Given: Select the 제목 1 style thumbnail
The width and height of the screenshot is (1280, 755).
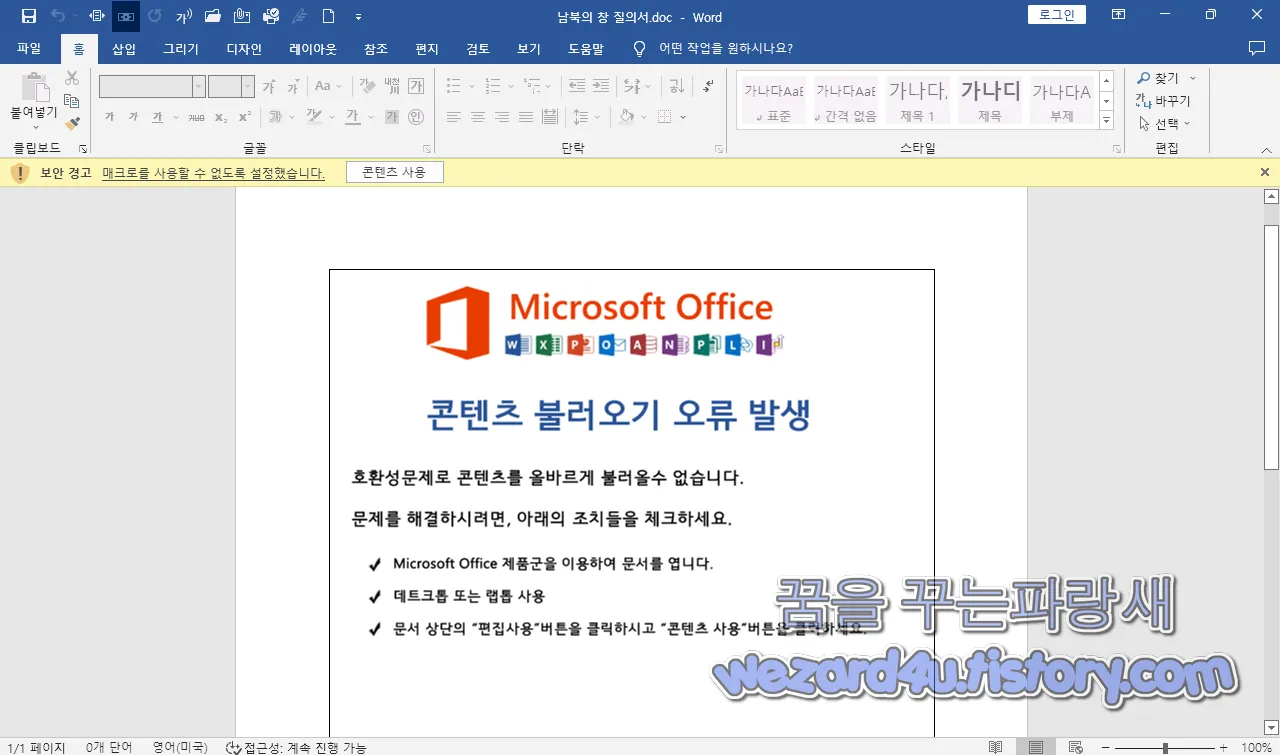Looking at the screenshot, I should pos(918,101).
